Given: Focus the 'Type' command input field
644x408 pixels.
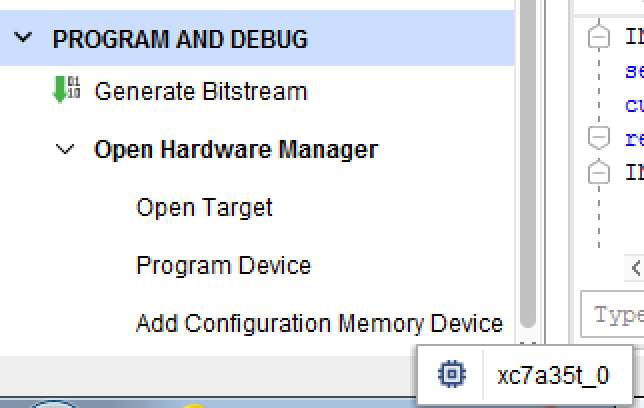Looking at the screenshot, I should click(x=612, y=315).
